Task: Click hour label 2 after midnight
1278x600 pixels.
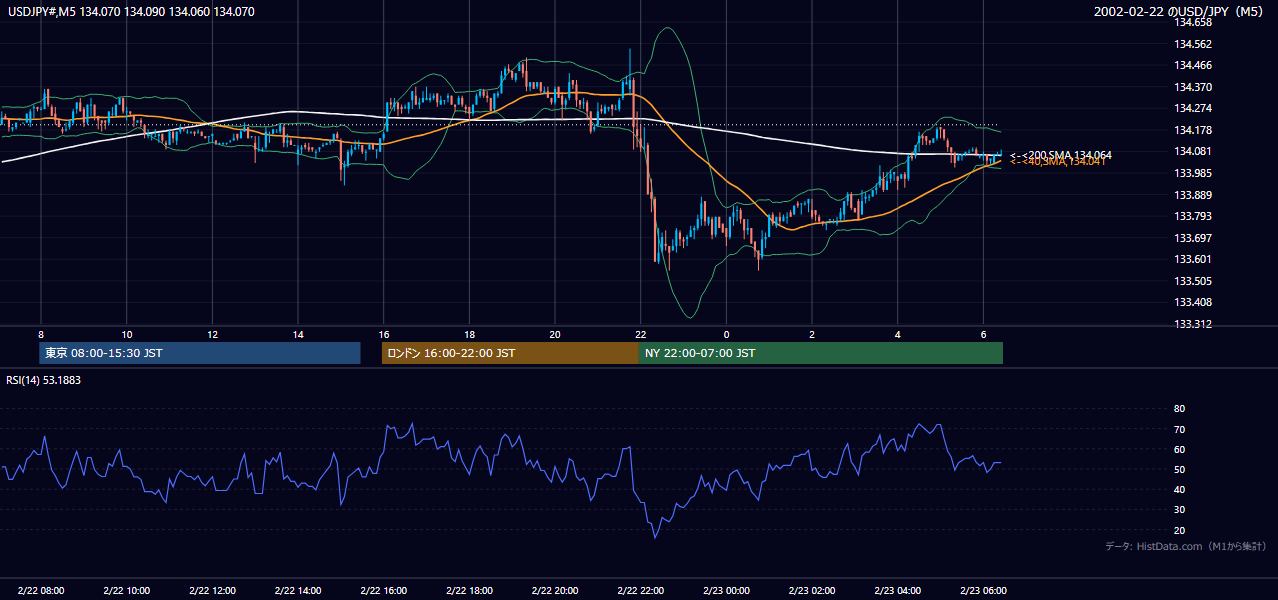Action: [812, 334]
